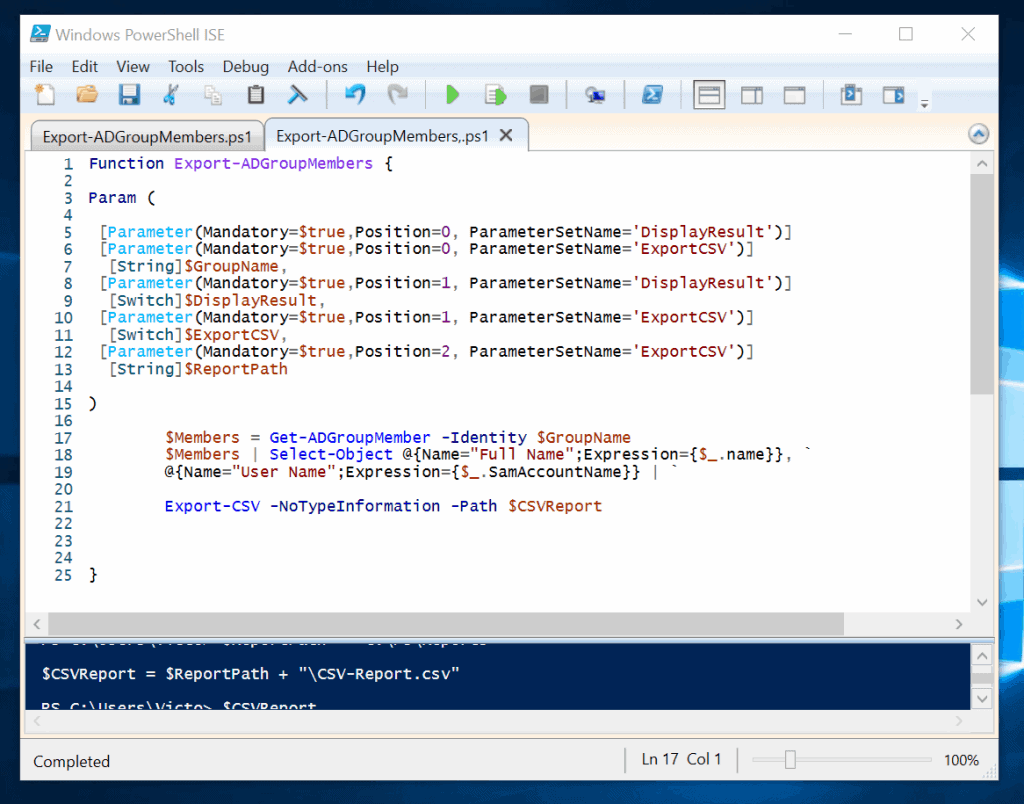Click the Stop Operation icon
The width and height of the screenshot is (1024, 804).
[539, 94]
